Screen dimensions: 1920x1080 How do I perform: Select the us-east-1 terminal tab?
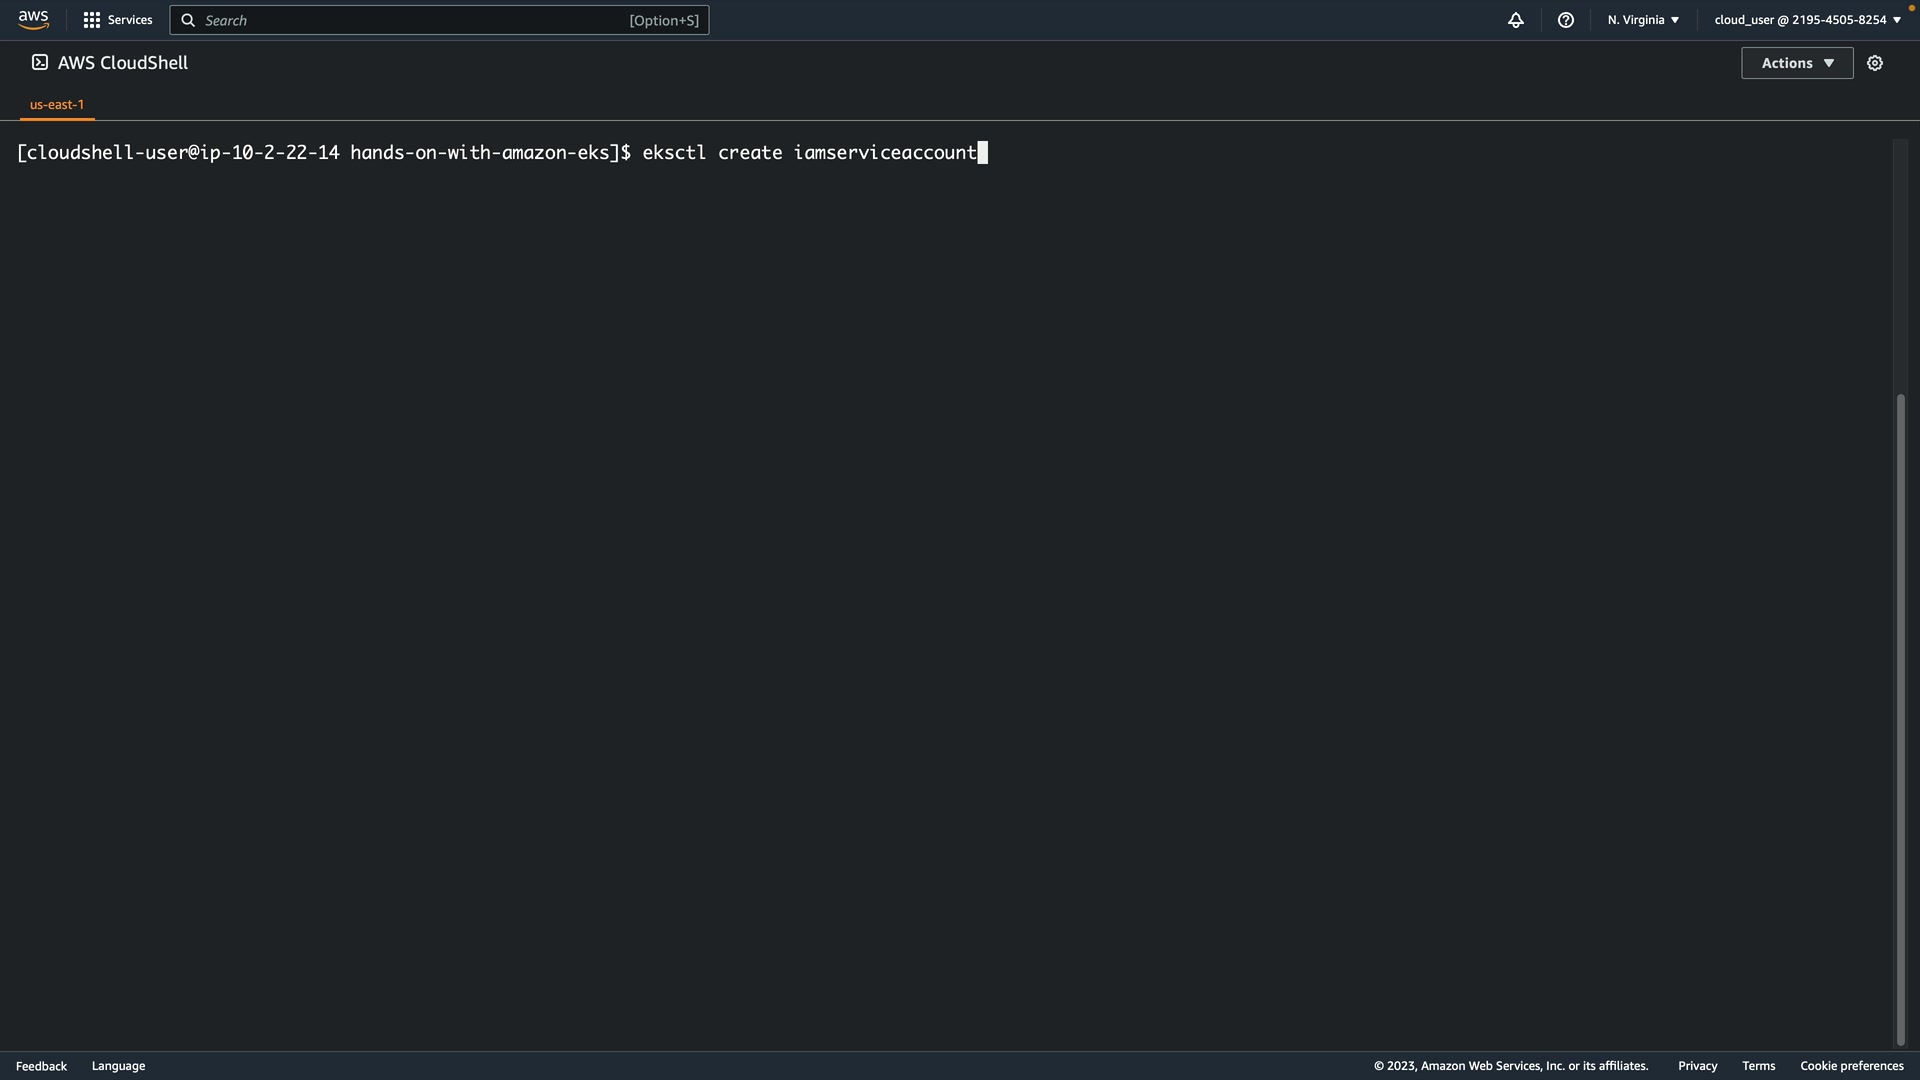tap(57, 104)
